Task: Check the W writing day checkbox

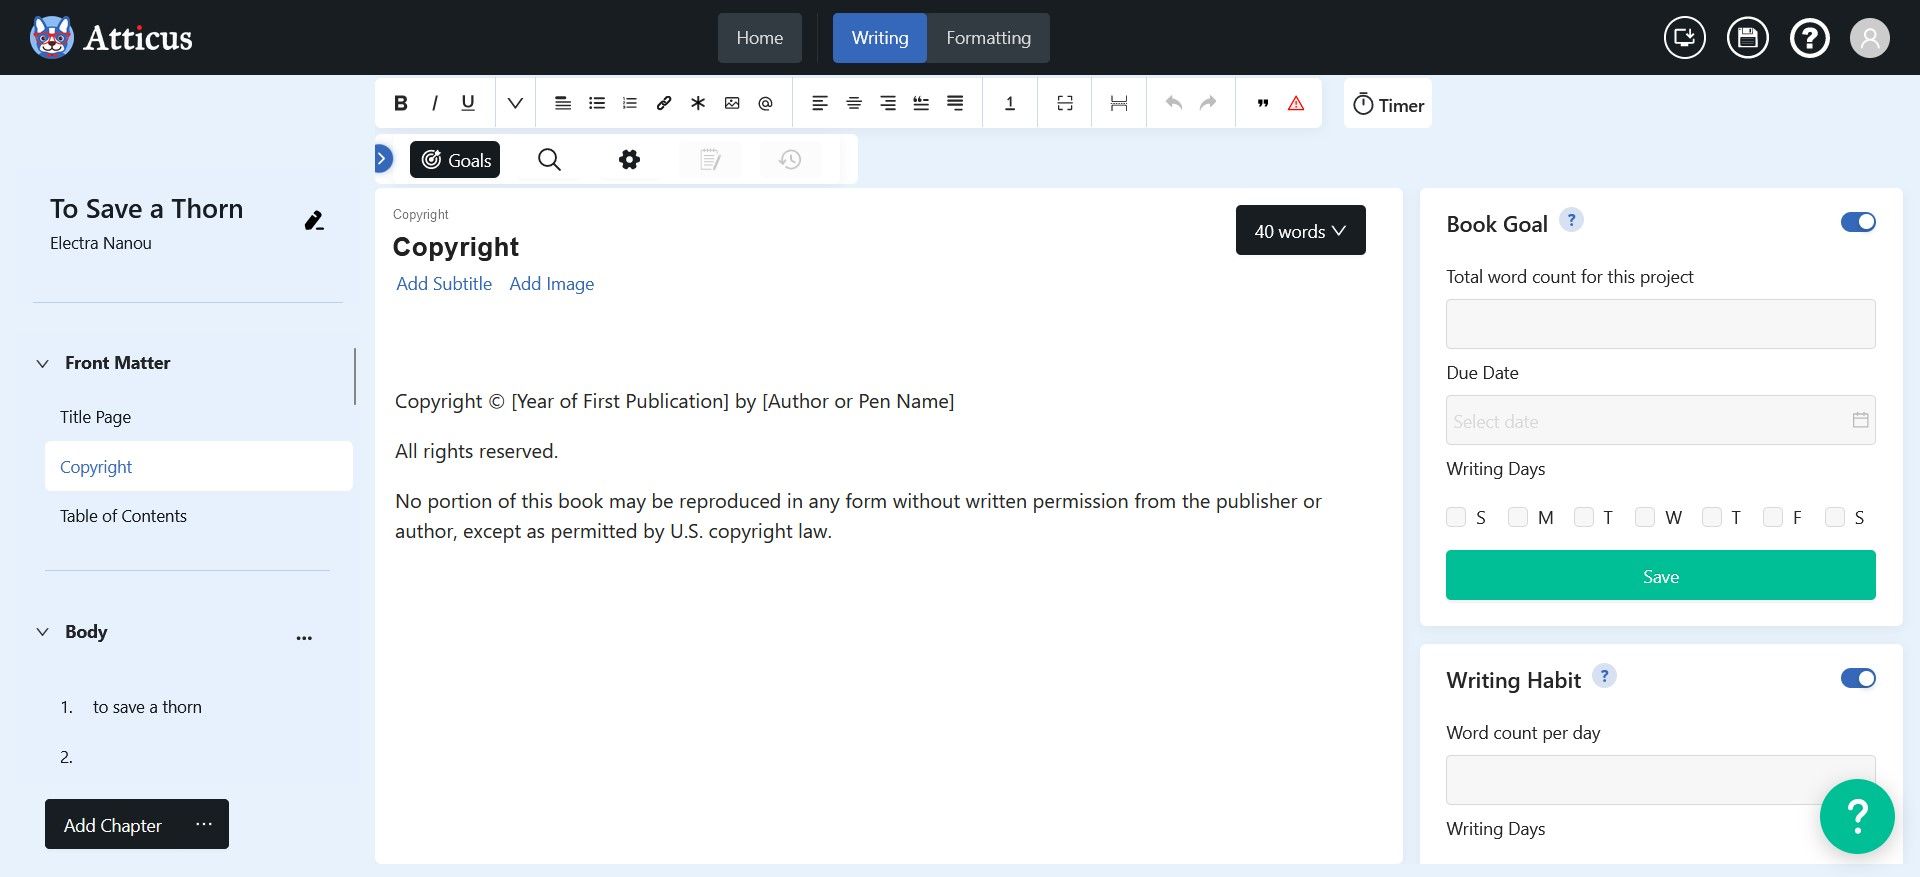Action: pyautogui.click(x=1645, y=517)
